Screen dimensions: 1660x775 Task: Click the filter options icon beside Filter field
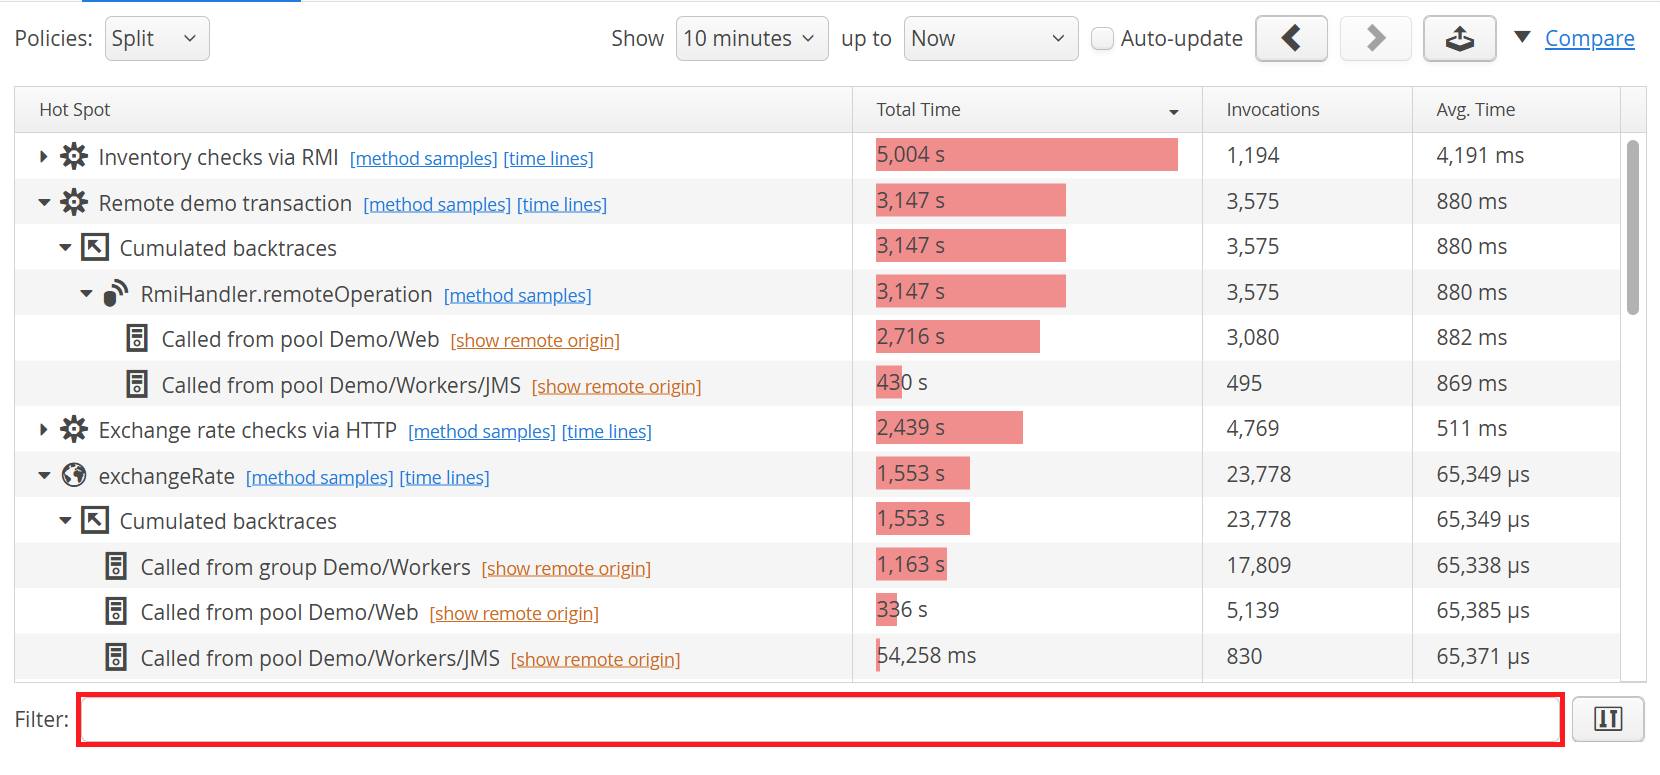[x=1607, y=719]
